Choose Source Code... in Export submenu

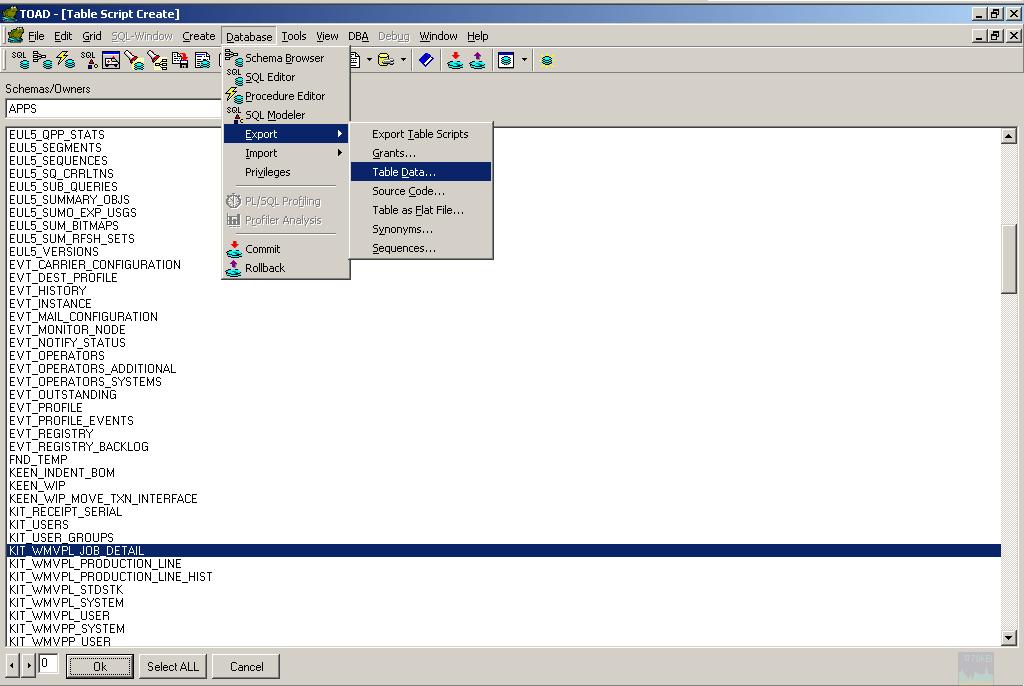(x=421, y=191)
